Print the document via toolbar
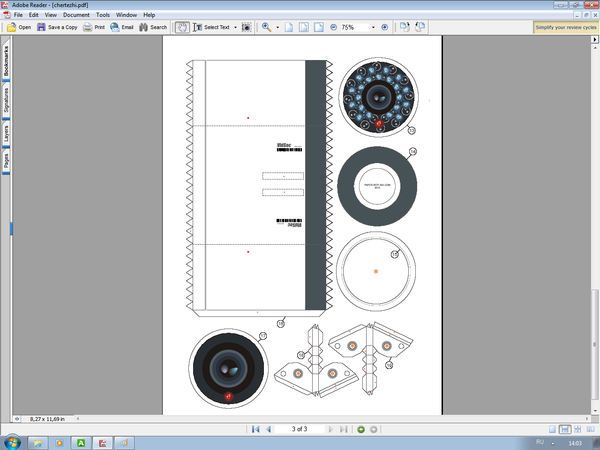600x450 pixels. [x=94, y=27]
